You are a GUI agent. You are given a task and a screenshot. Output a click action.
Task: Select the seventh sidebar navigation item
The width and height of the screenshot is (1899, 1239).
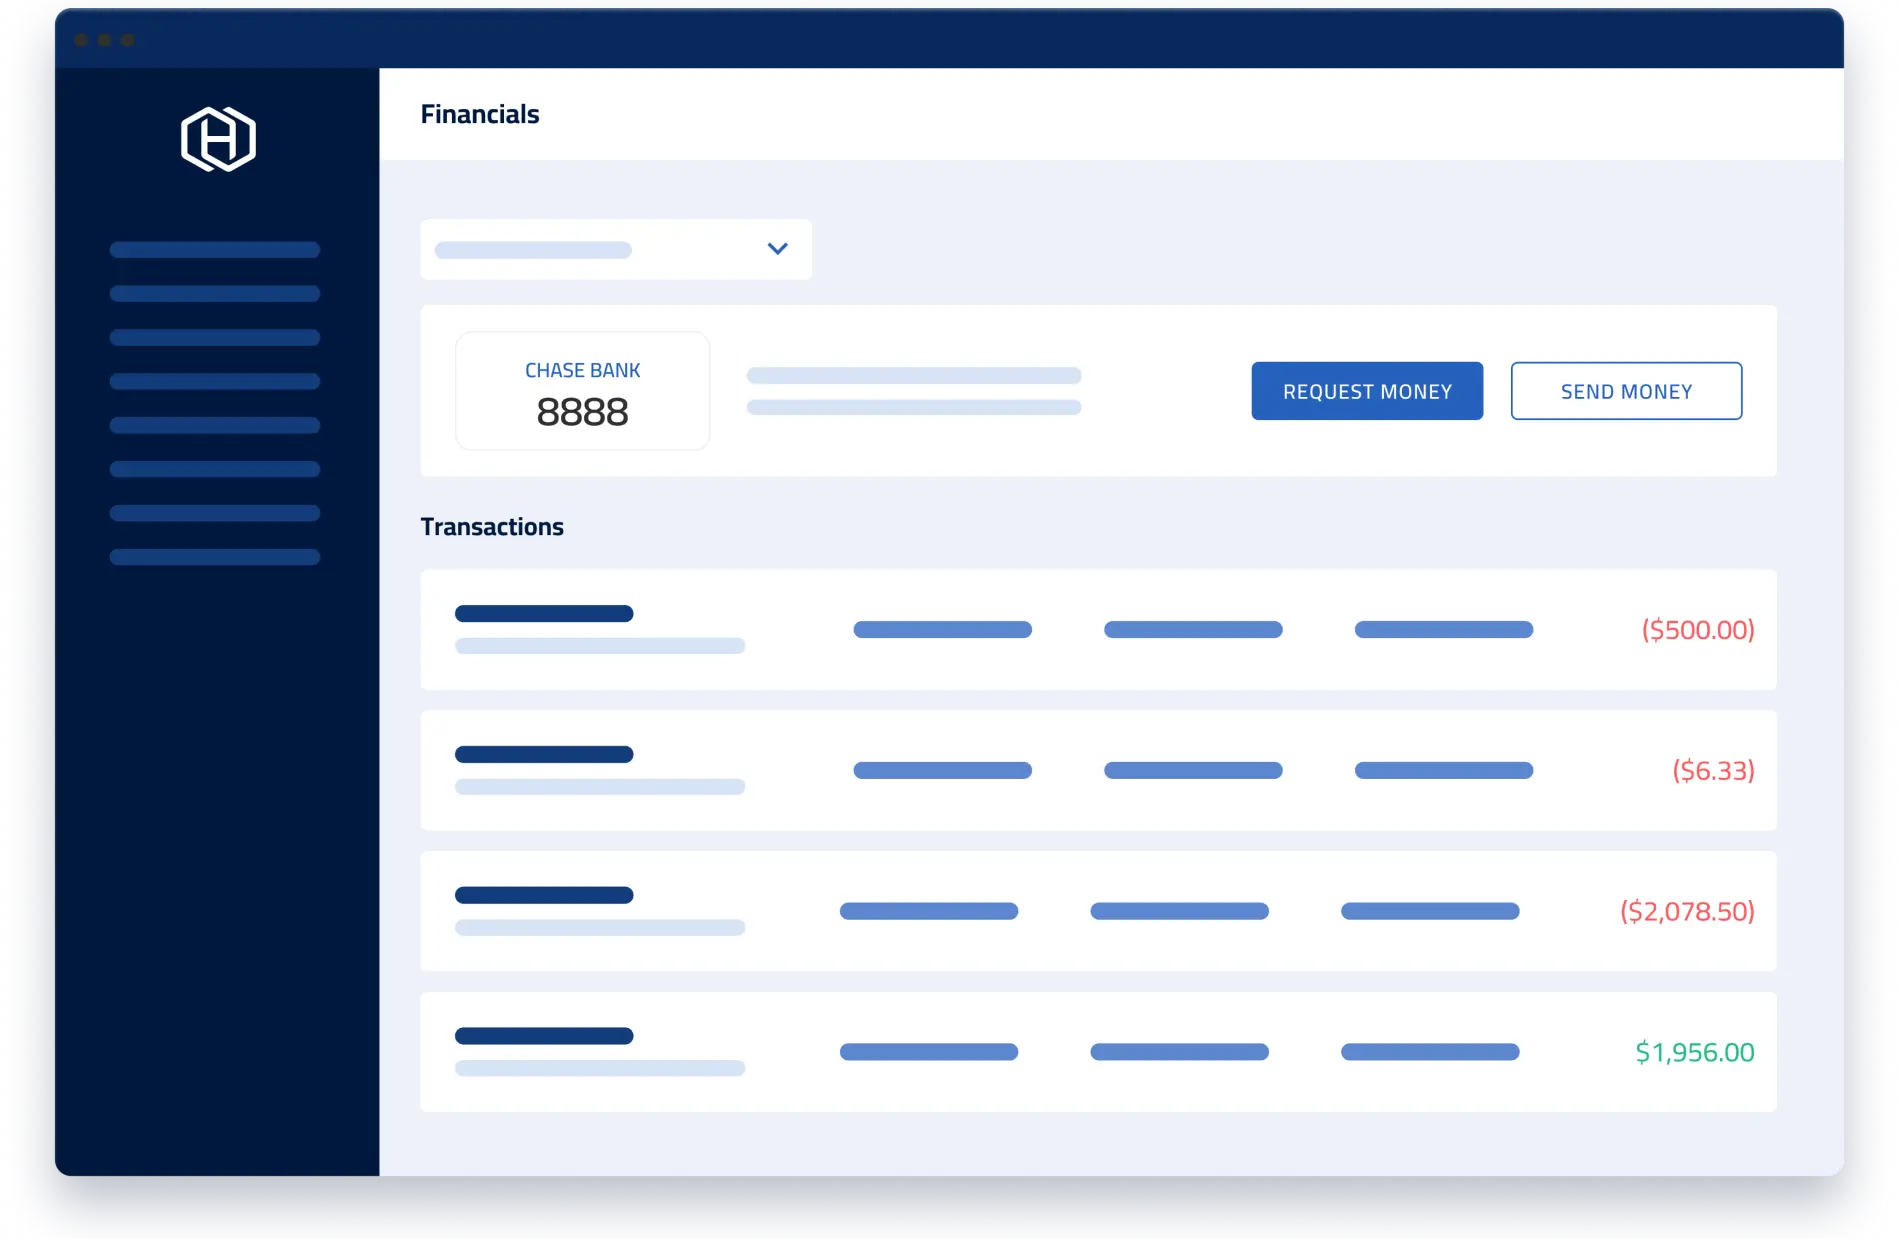coord(215,512)
